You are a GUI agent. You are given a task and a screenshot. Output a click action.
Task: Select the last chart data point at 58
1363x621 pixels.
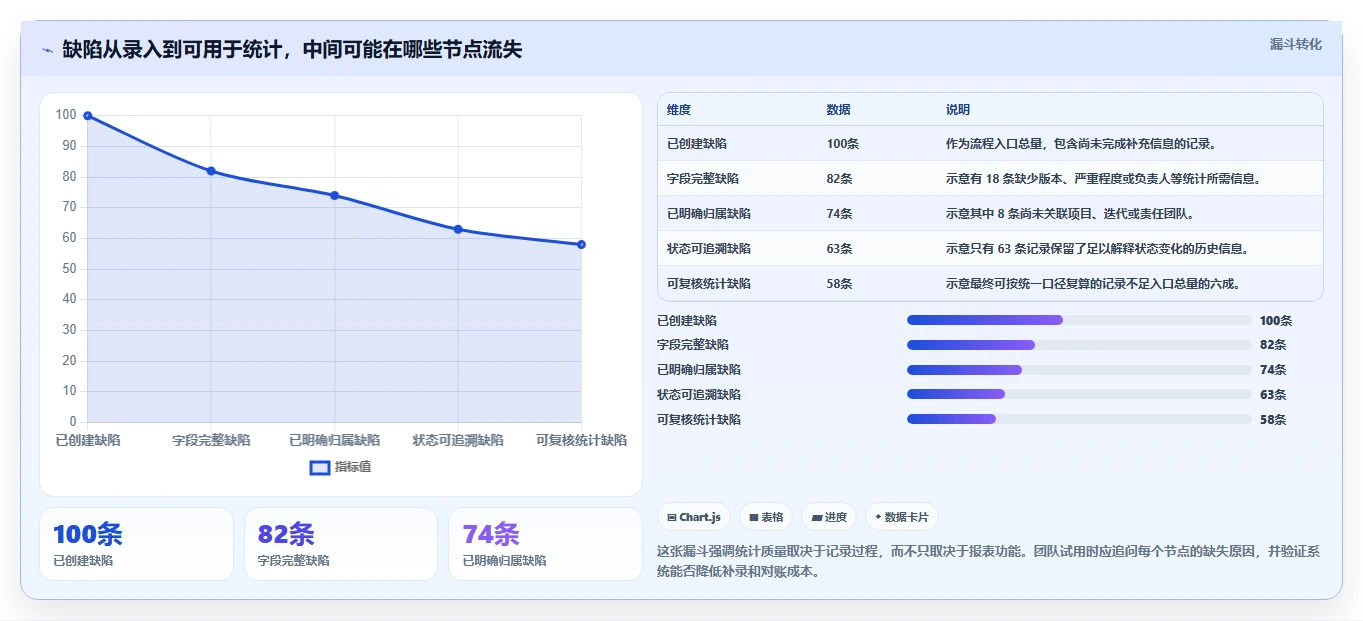[581, 244]
